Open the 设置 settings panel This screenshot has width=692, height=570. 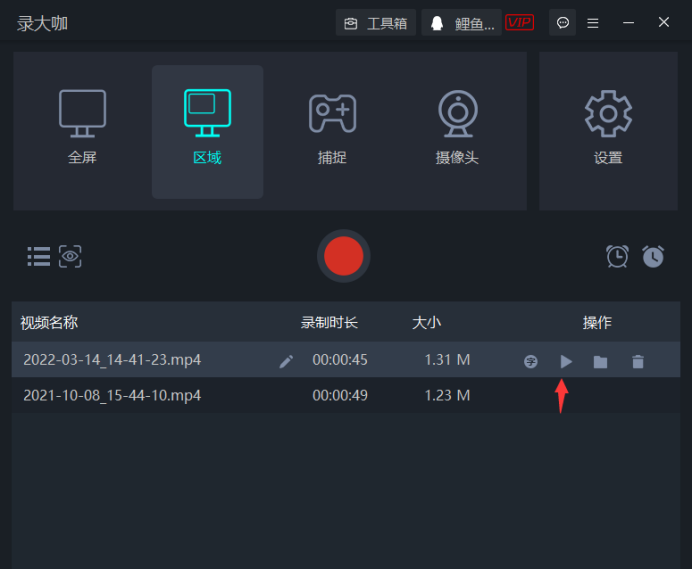coord(608,128)
